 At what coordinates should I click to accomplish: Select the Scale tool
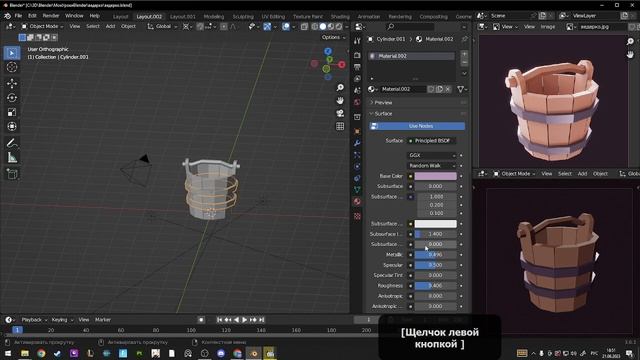pyautogui.click(x=12, y=112)
